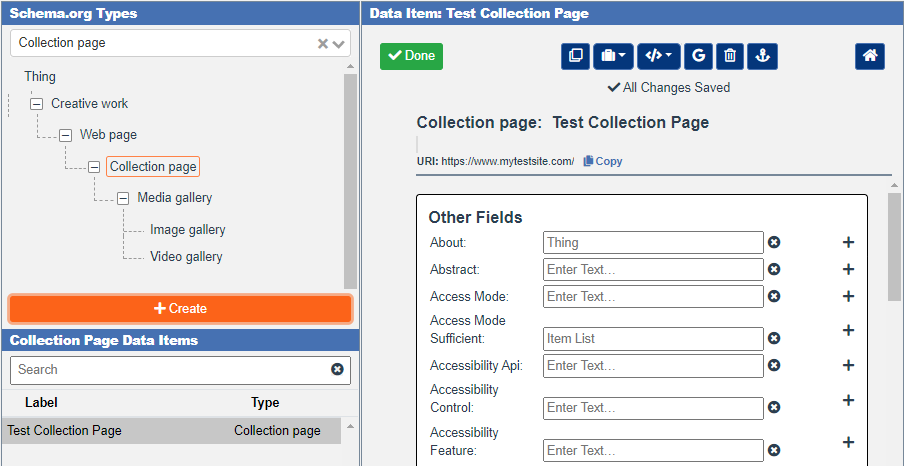The width and height of the screenshot is (904, 466).
Task: Click the trash delete icon
Action: point(730,56)
